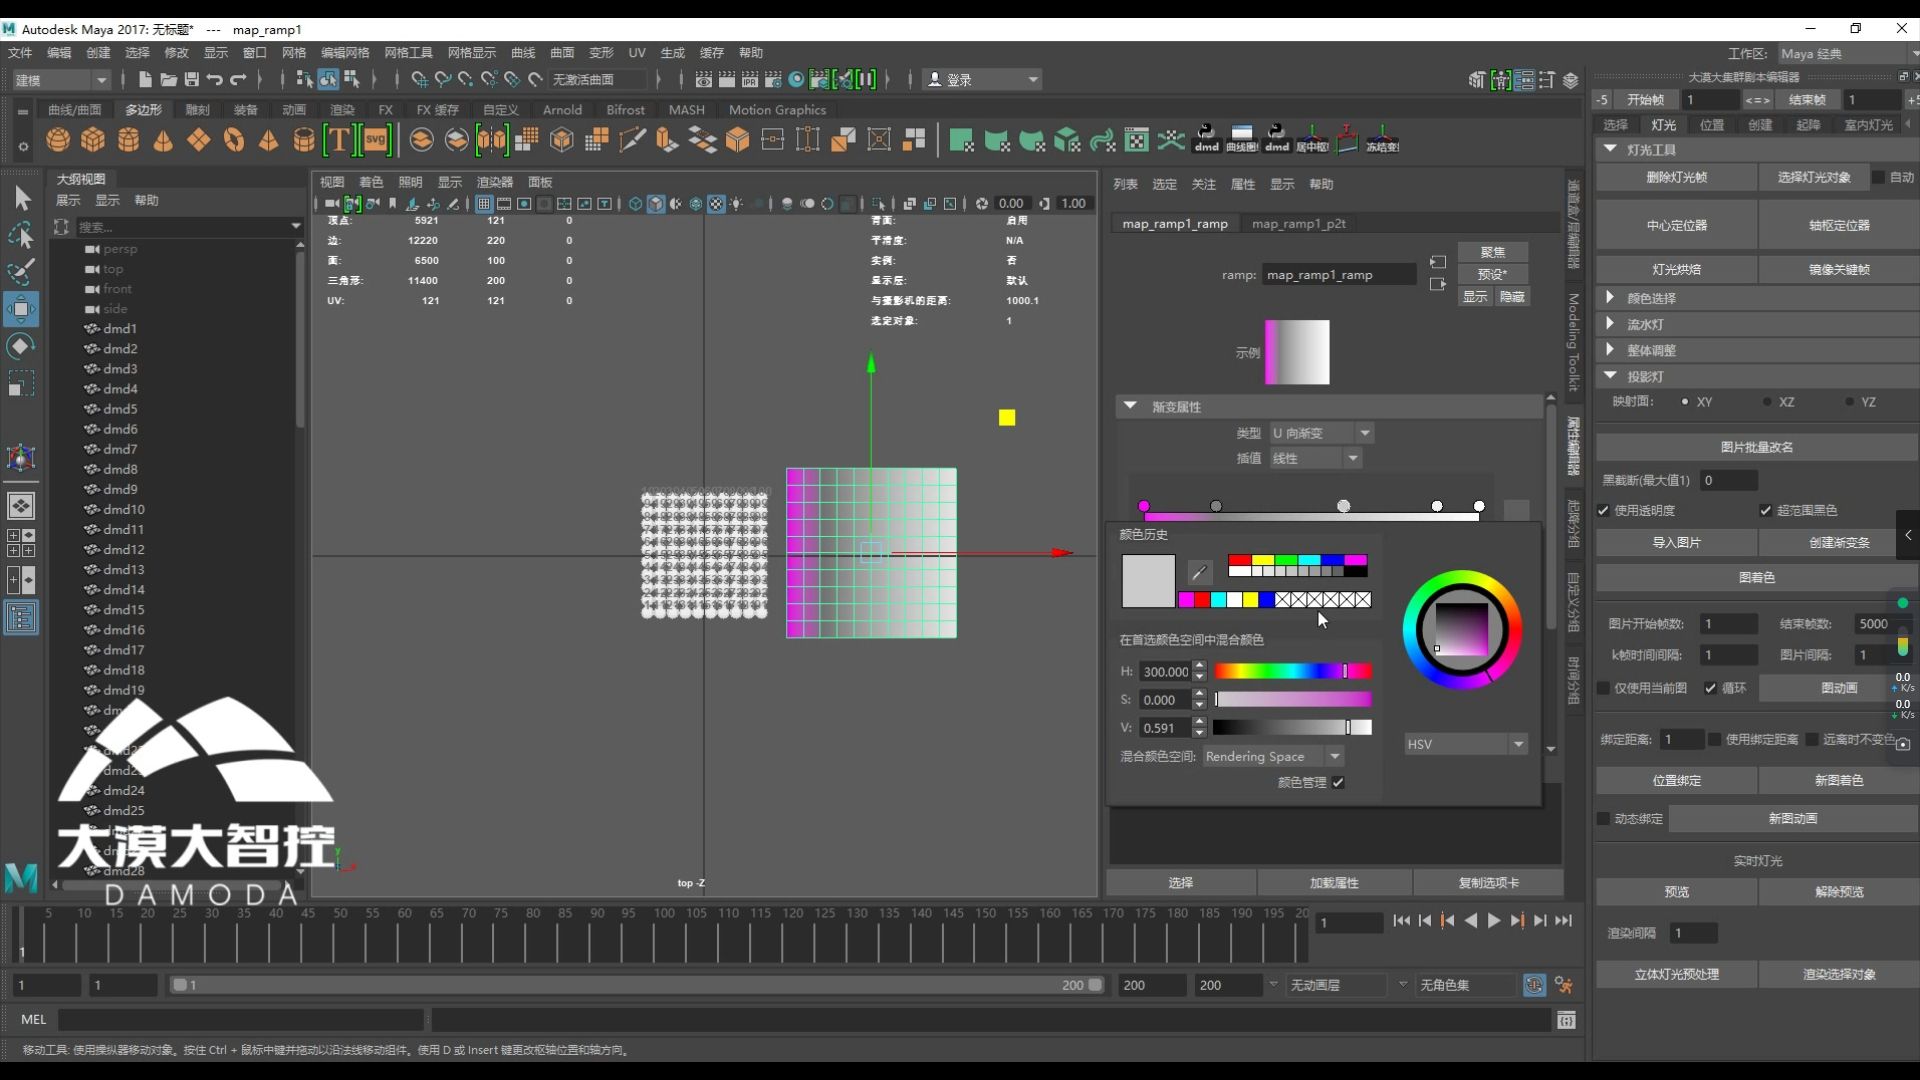Viewport: 1920px width, 1080px height.
Task: Open the script editor icon
Action: tap(1566, 1020)
